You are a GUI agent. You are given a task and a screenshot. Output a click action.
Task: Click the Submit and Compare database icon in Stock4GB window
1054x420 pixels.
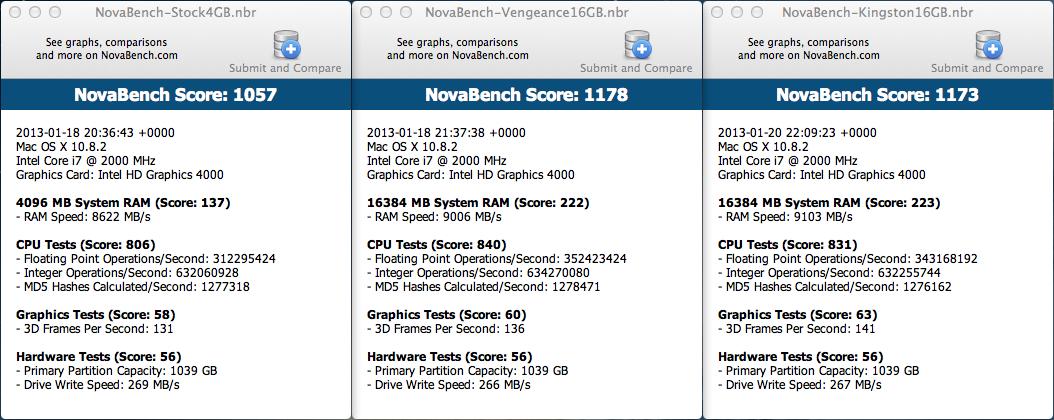286,46
